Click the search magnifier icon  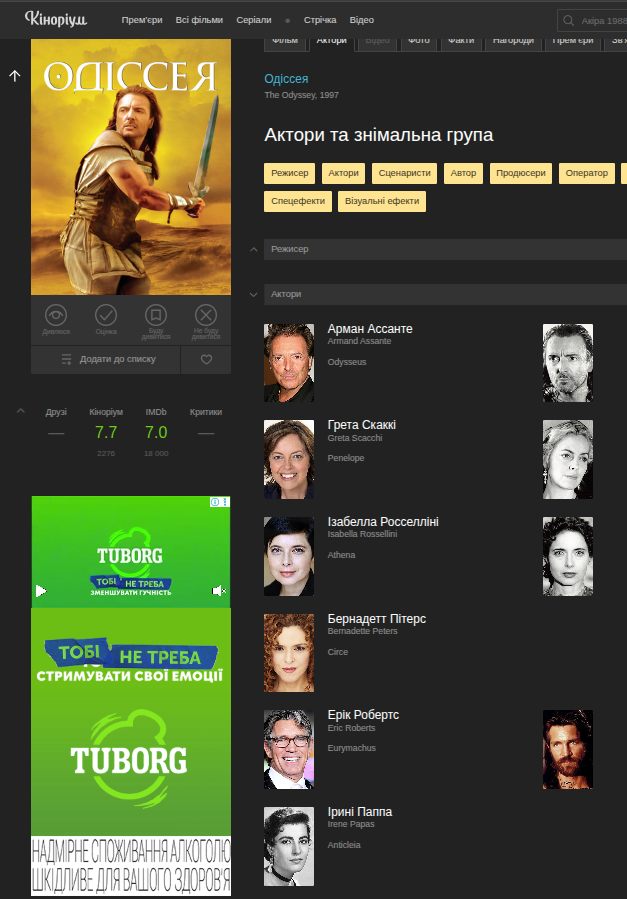pos(569,21)
